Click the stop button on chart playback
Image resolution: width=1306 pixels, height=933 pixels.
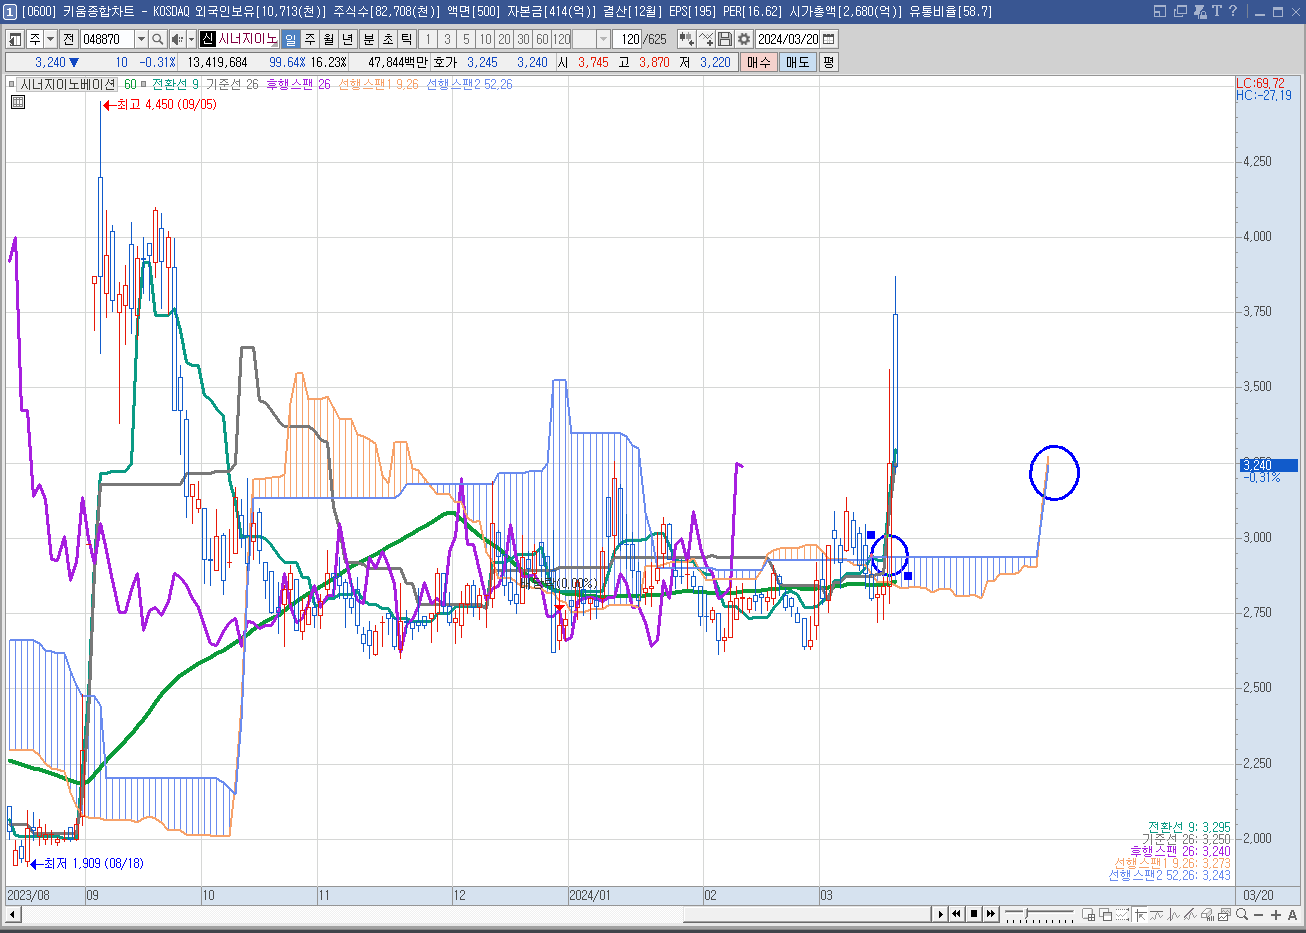pos(974,914)
